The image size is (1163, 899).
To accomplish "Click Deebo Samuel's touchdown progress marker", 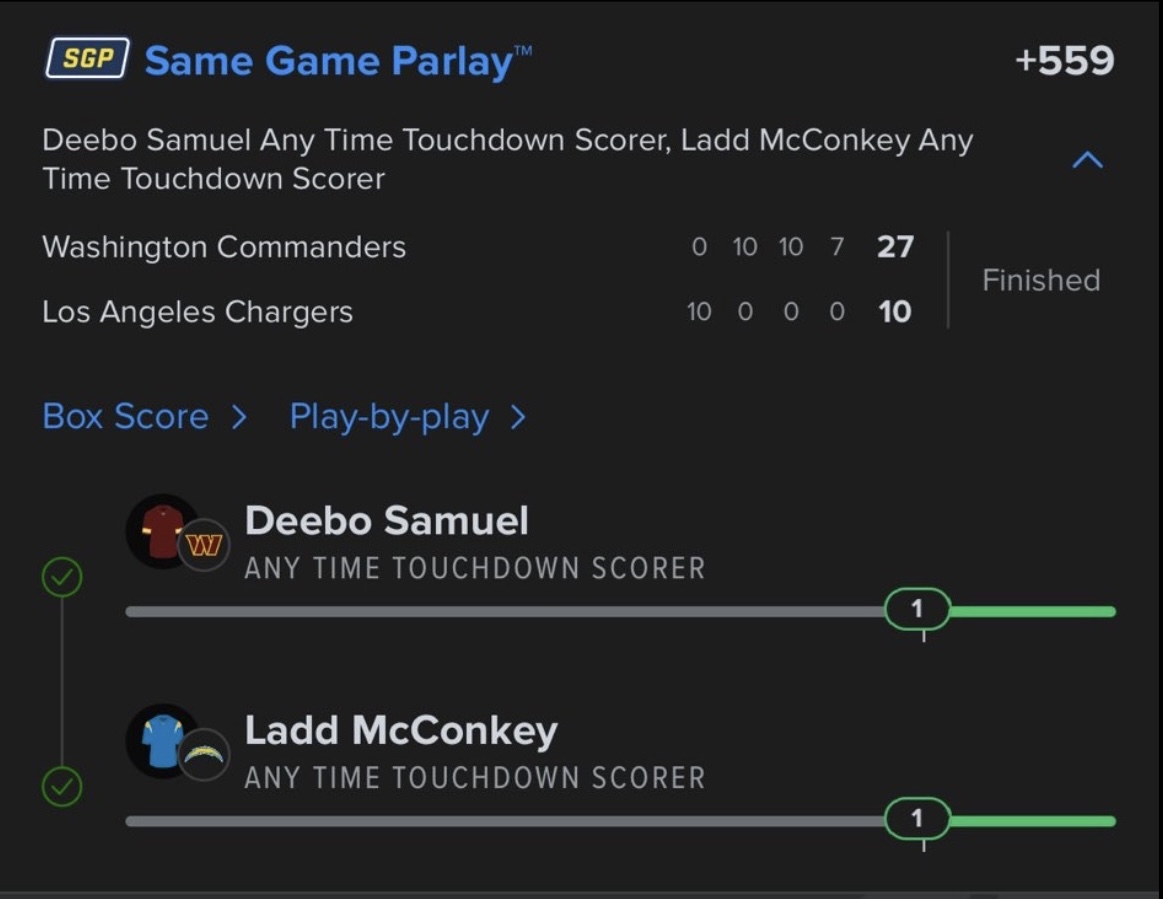I will point(917,609).
